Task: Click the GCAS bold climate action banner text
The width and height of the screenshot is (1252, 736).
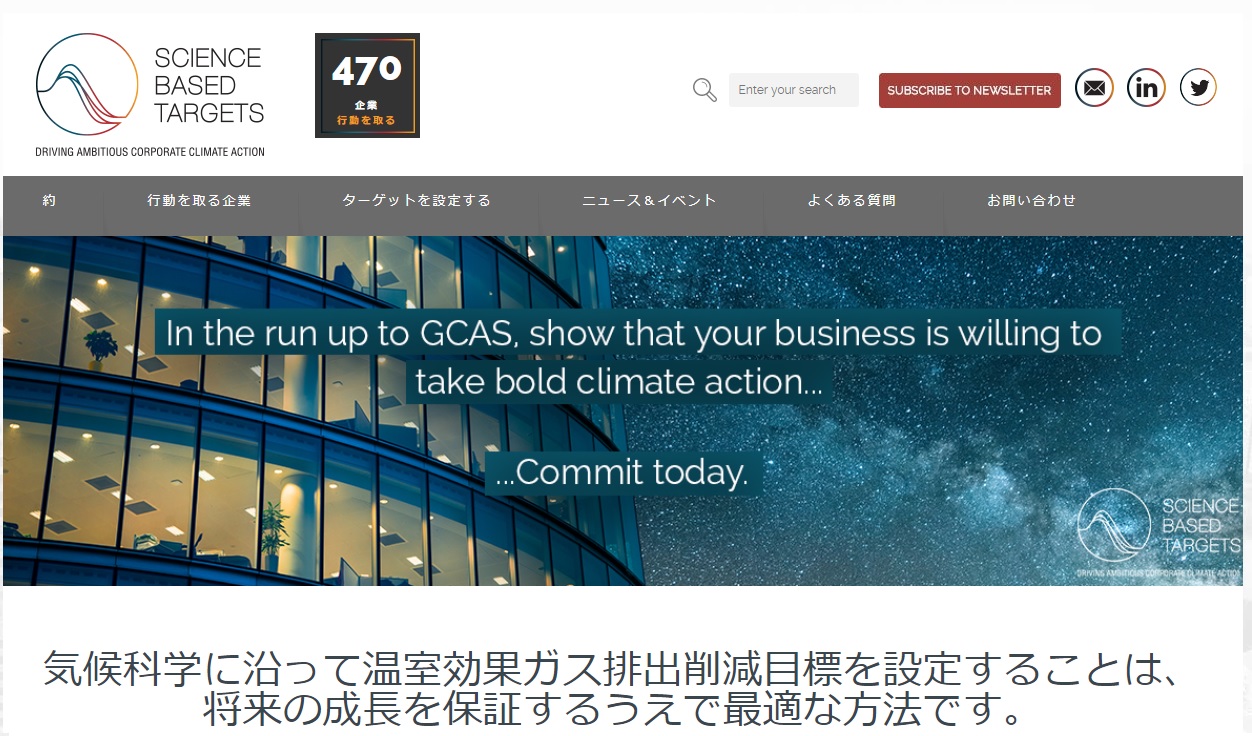Action: click(x=634, y=357)
